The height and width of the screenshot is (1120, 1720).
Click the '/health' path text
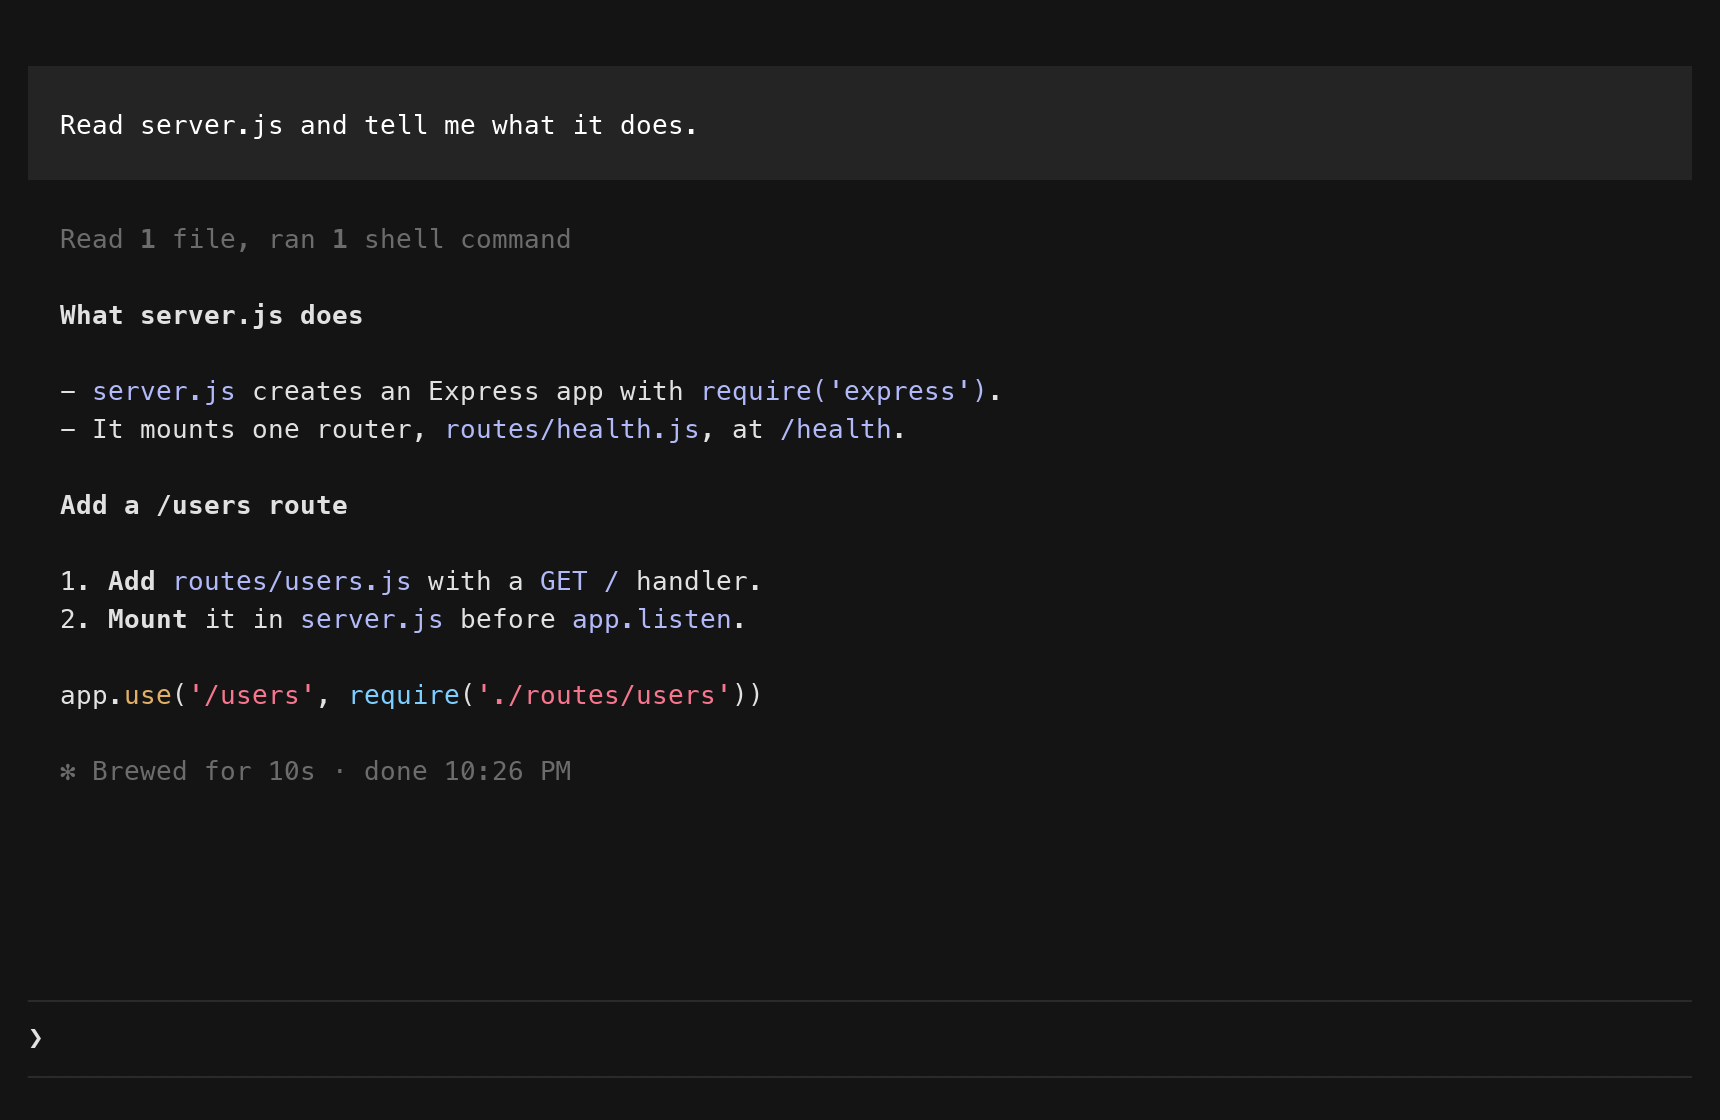pyautogui.click(x=836, y=429)
